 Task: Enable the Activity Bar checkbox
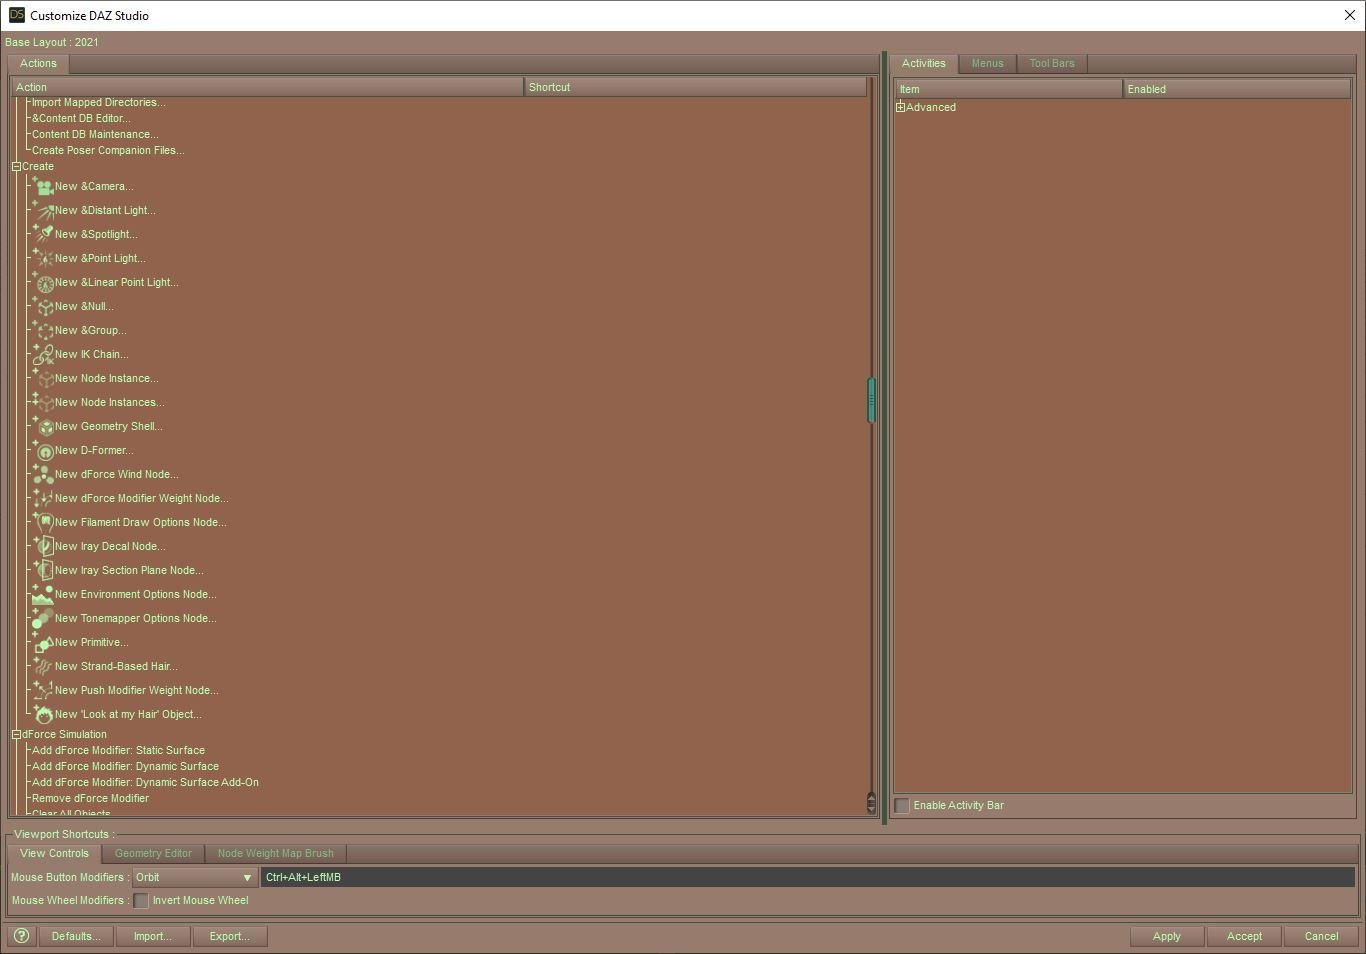click(902, 806)
